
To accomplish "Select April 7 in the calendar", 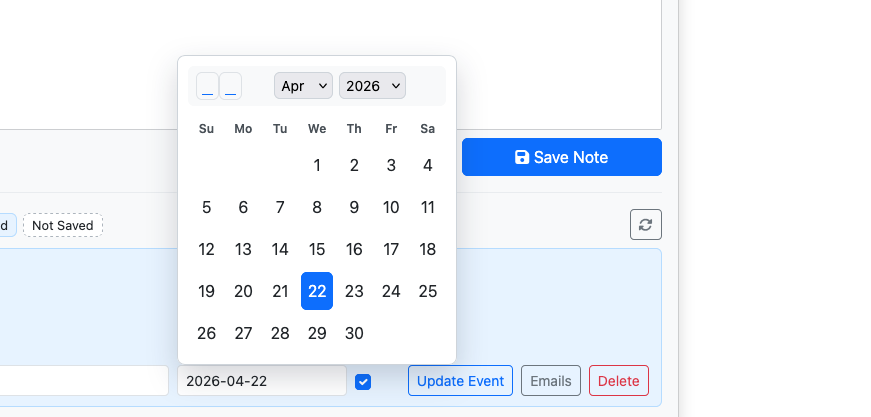I will click(280, 207).
